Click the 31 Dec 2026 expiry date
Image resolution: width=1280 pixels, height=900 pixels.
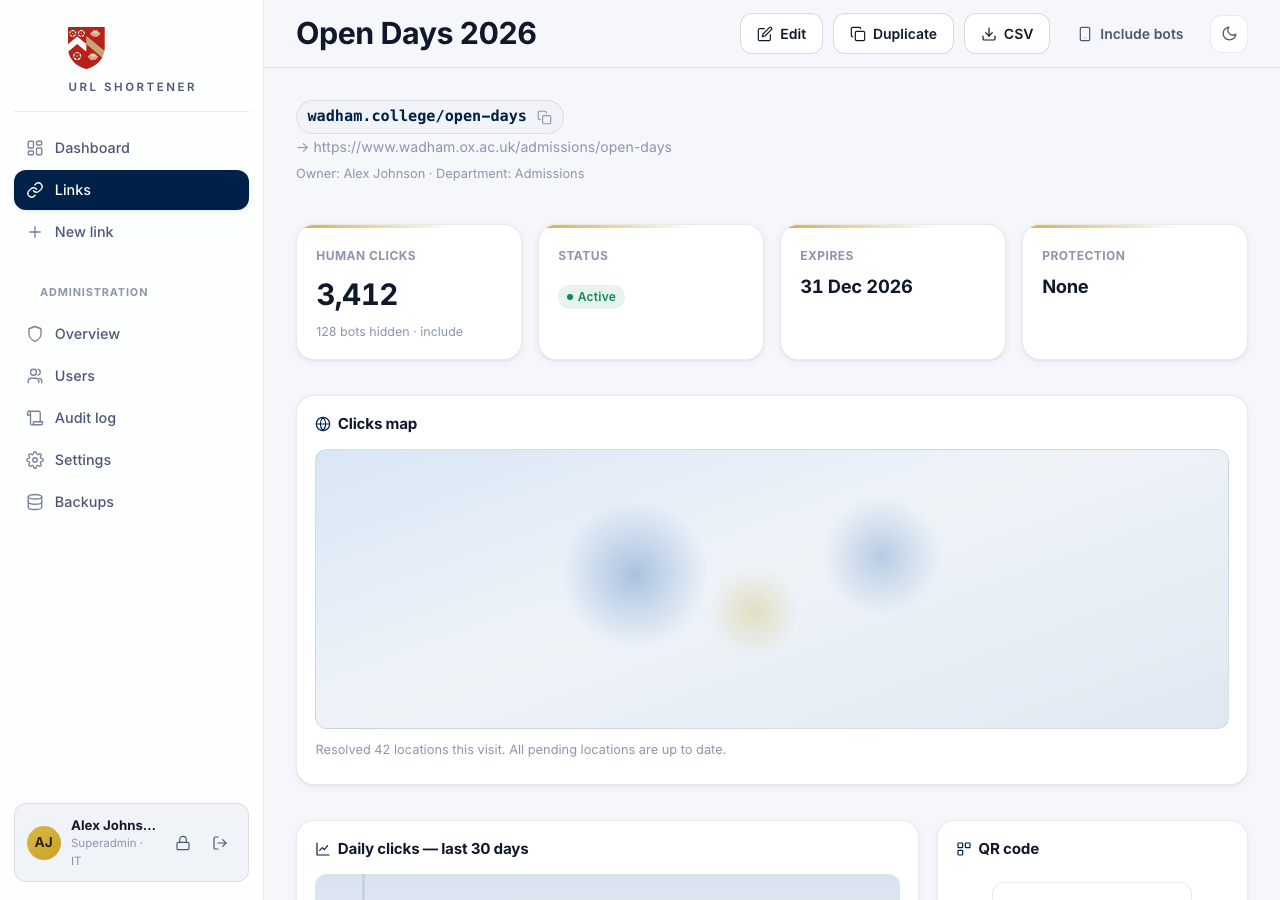coord(856,287)
